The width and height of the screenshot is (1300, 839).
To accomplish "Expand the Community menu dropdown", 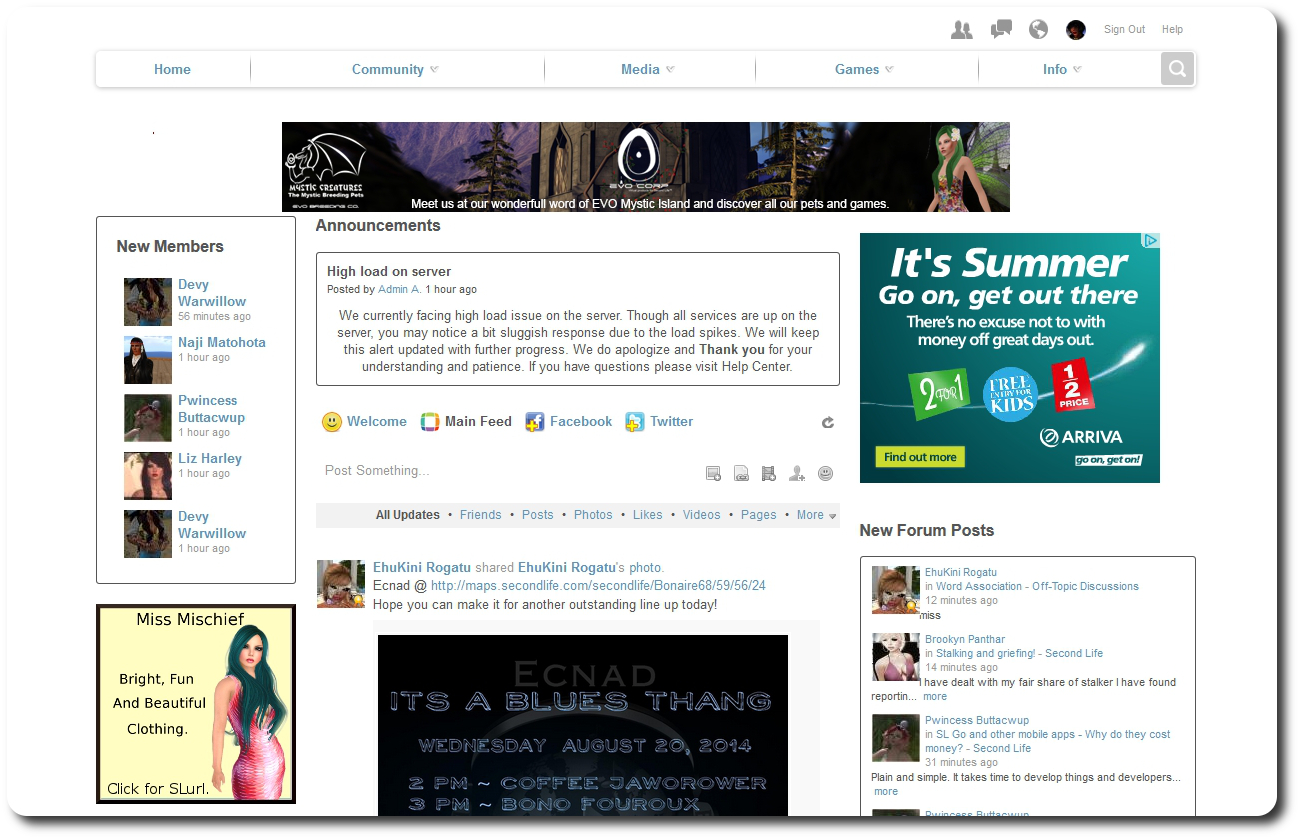I will [x=395, y=69].
